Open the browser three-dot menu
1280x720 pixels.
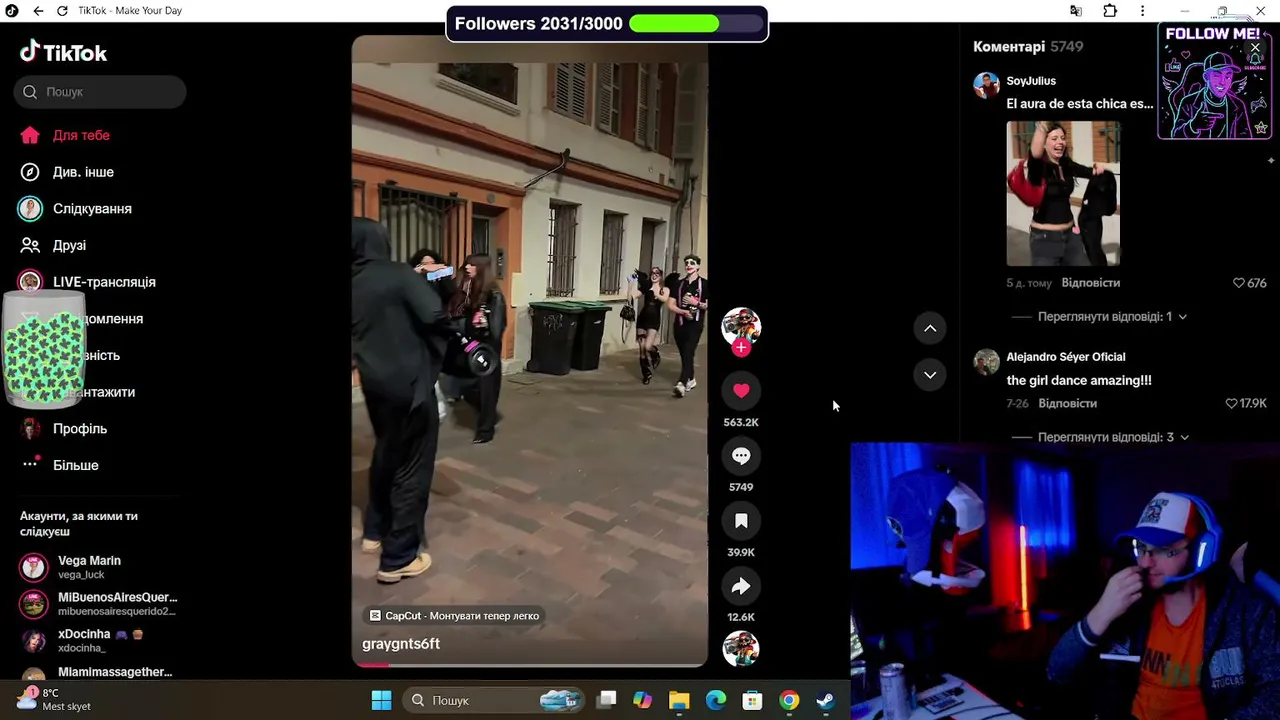tap(1142, 11)
